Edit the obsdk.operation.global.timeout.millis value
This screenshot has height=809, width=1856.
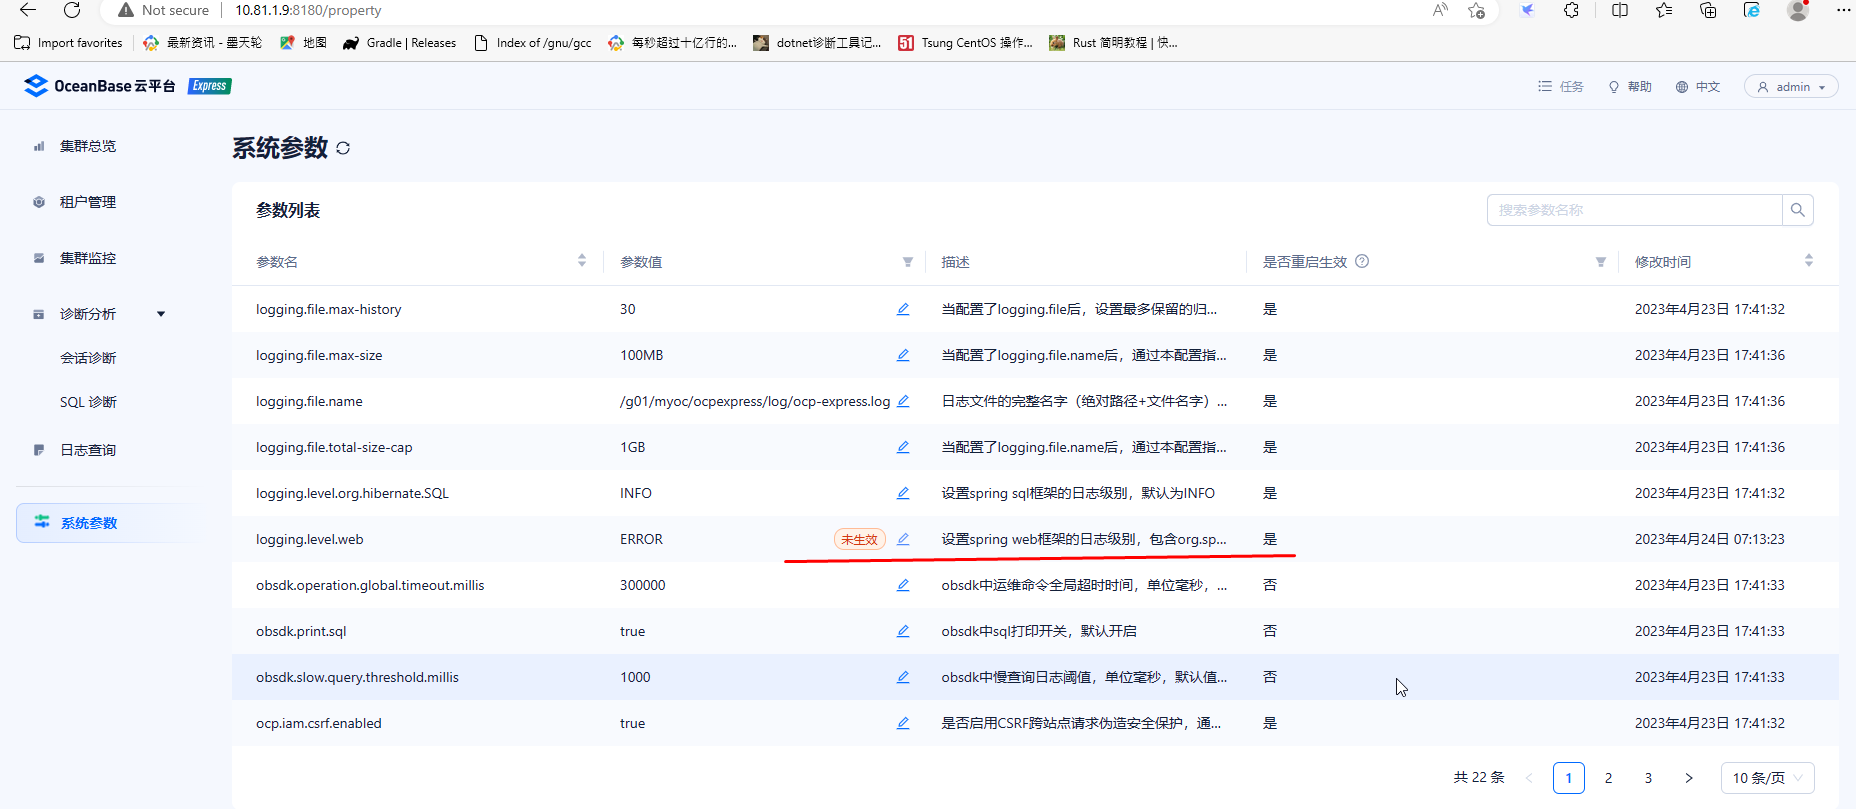(903, 585)
